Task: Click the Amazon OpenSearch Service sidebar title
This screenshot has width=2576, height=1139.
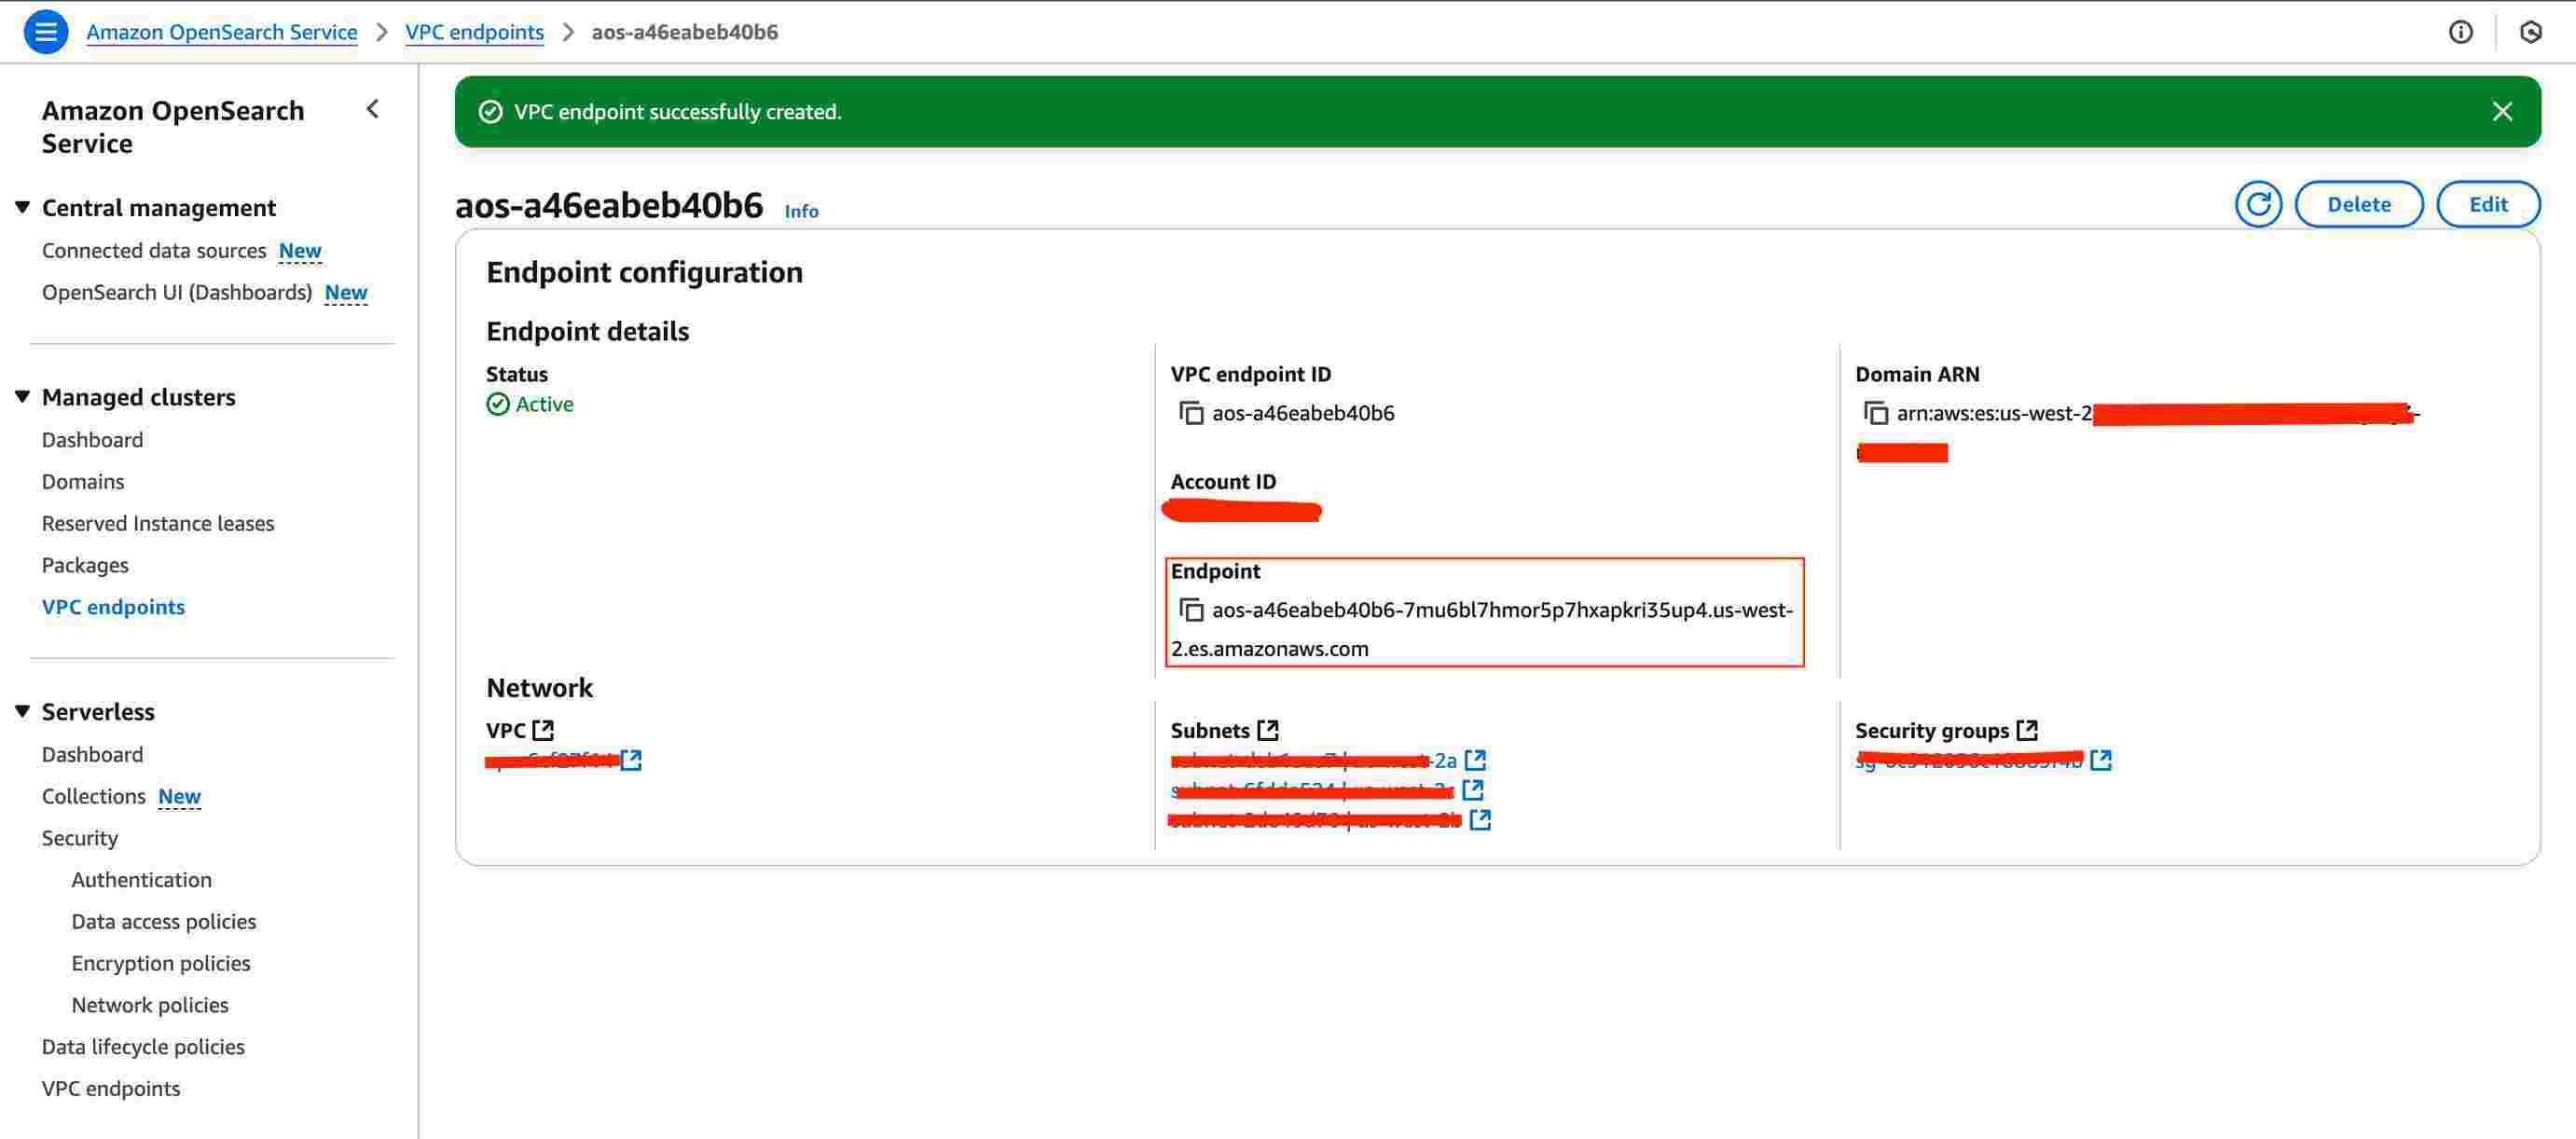Action: click(173, 127)
